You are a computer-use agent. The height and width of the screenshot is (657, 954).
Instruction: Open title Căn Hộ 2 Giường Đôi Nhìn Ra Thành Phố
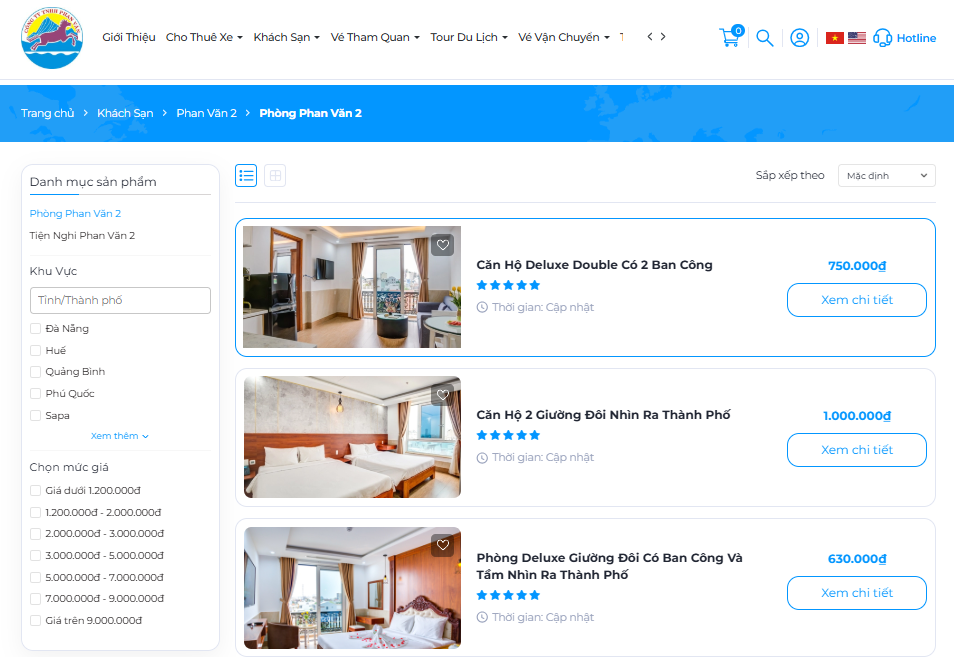(x=603, y=415)
